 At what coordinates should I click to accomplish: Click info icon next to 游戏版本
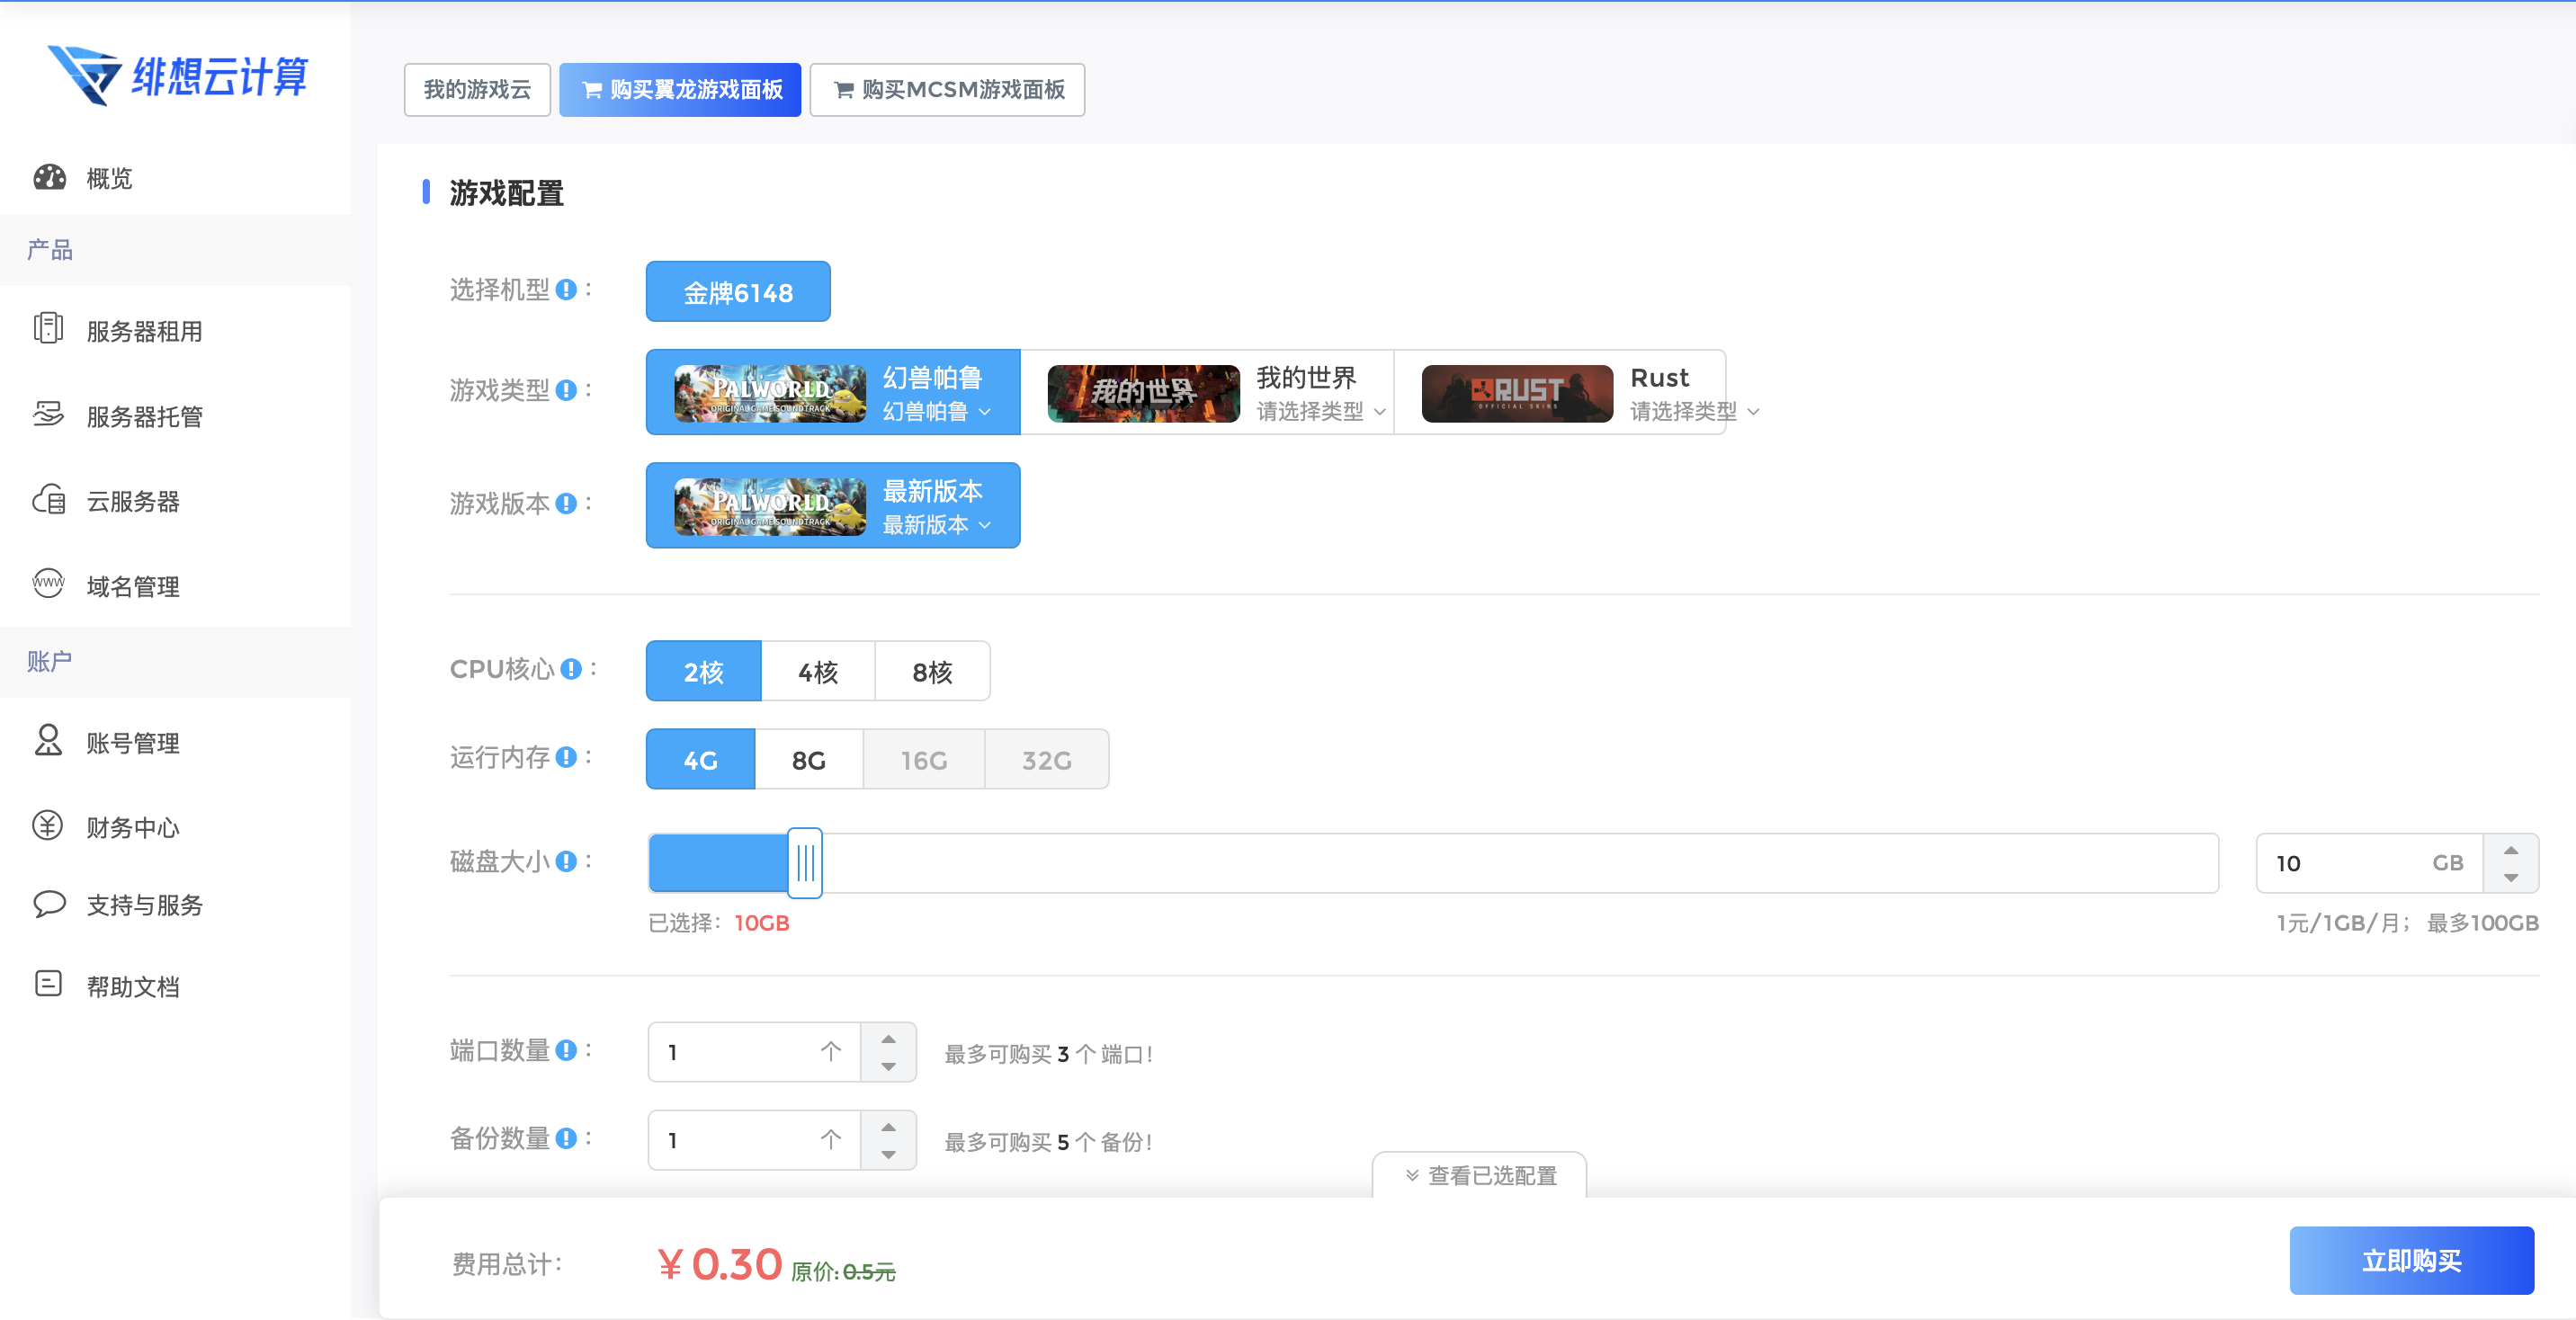click(566, 503)
